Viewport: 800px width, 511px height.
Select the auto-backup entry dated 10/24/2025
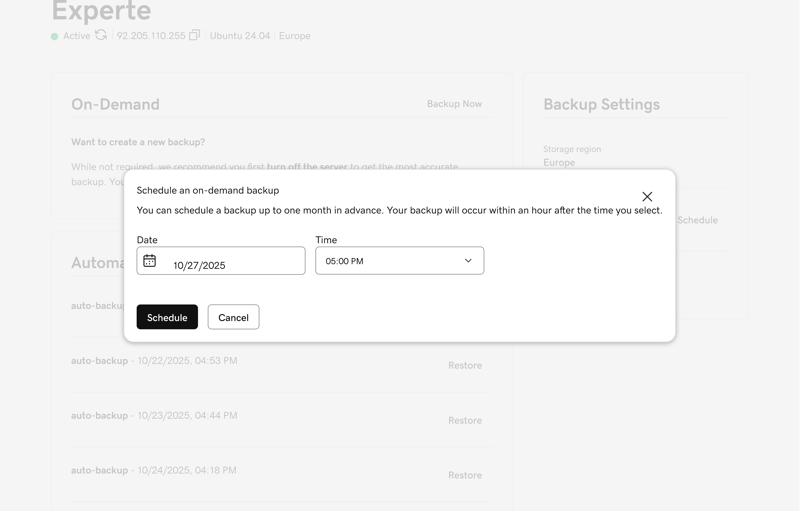[154, 470]
